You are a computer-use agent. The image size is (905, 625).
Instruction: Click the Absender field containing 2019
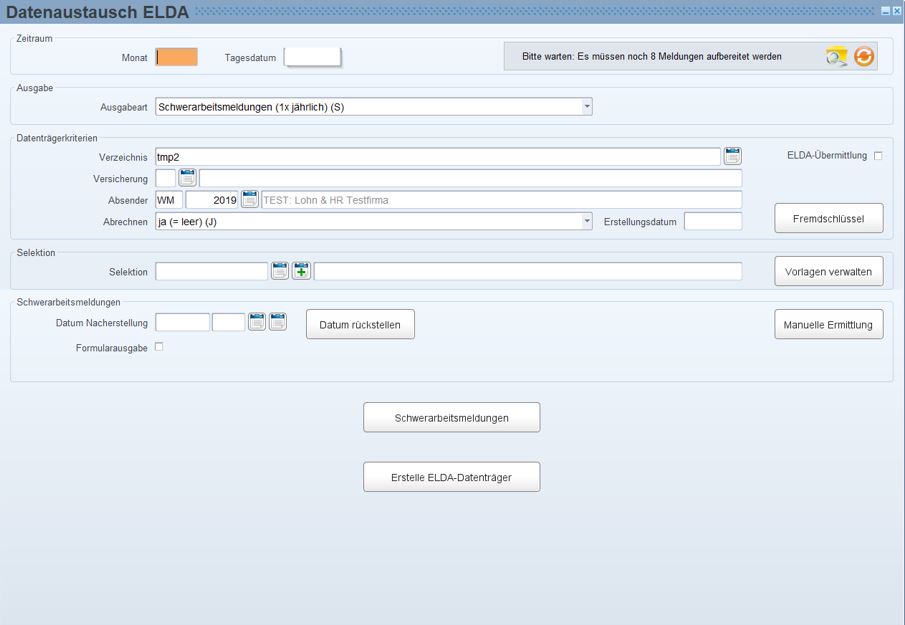pyautogui.click(x=212, y=200)
